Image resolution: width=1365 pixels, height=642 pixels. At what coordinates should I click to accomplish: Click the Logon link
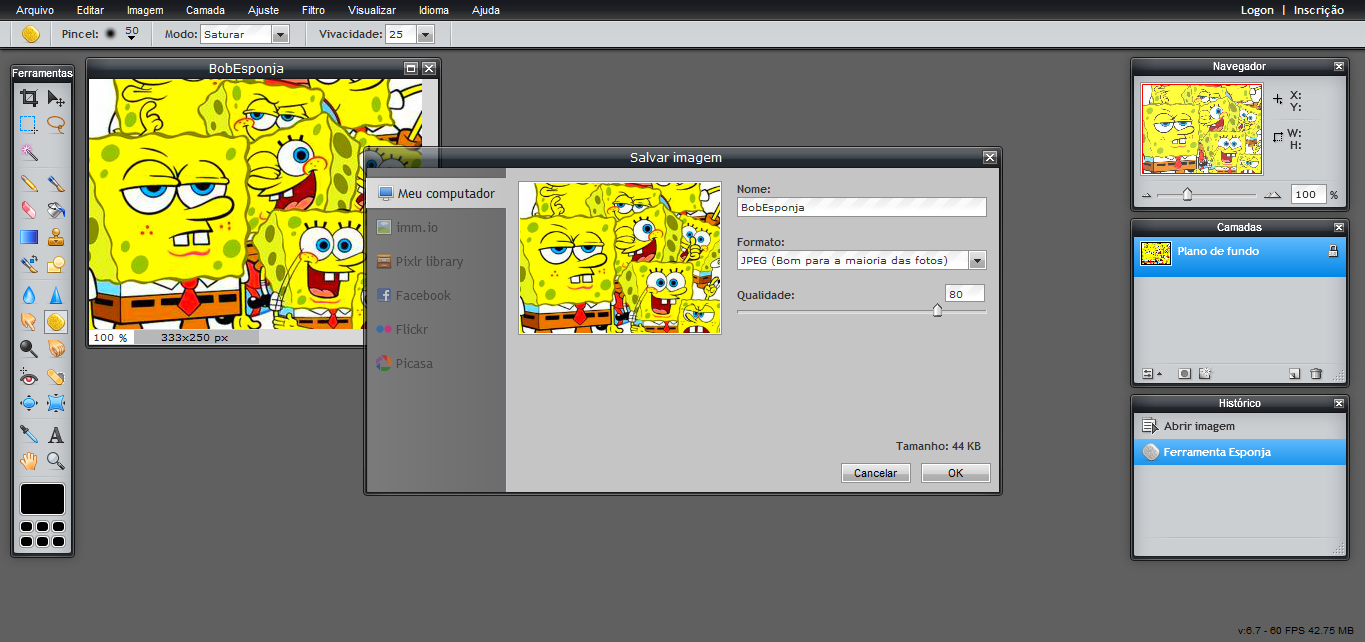click(1257, 10)
